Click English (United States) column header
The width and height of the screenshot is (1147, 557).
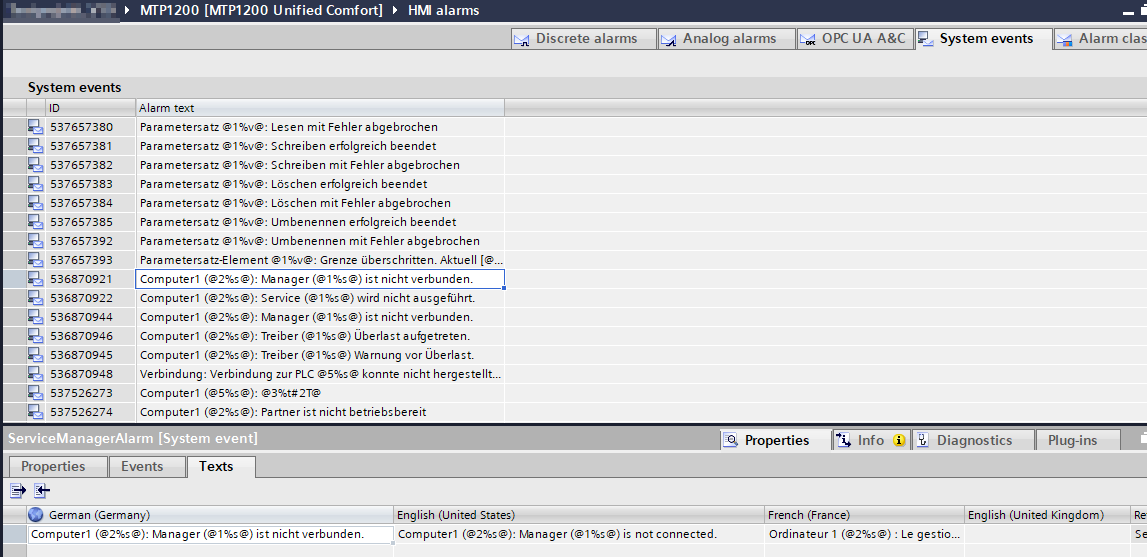[x=579, y=515]
